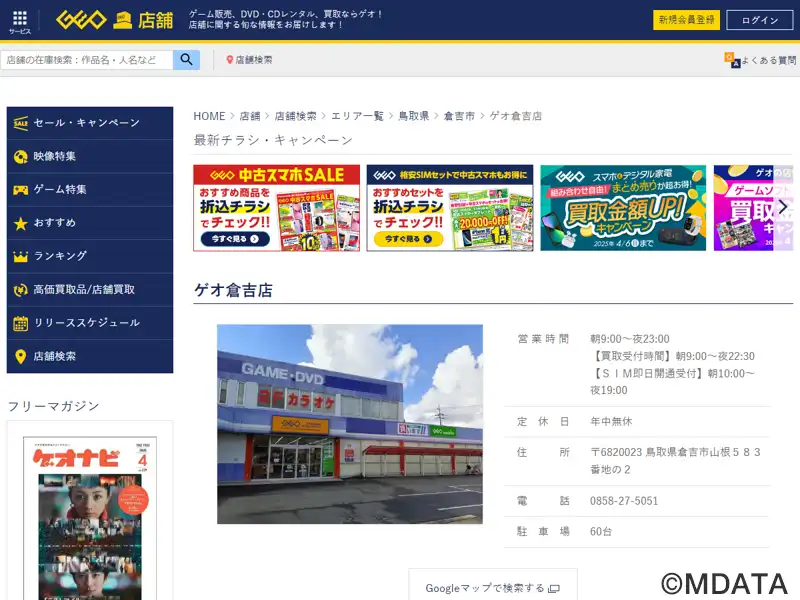Open セール・キャンペーン menu item
800x600 pixels.
(x=90, y=123)
